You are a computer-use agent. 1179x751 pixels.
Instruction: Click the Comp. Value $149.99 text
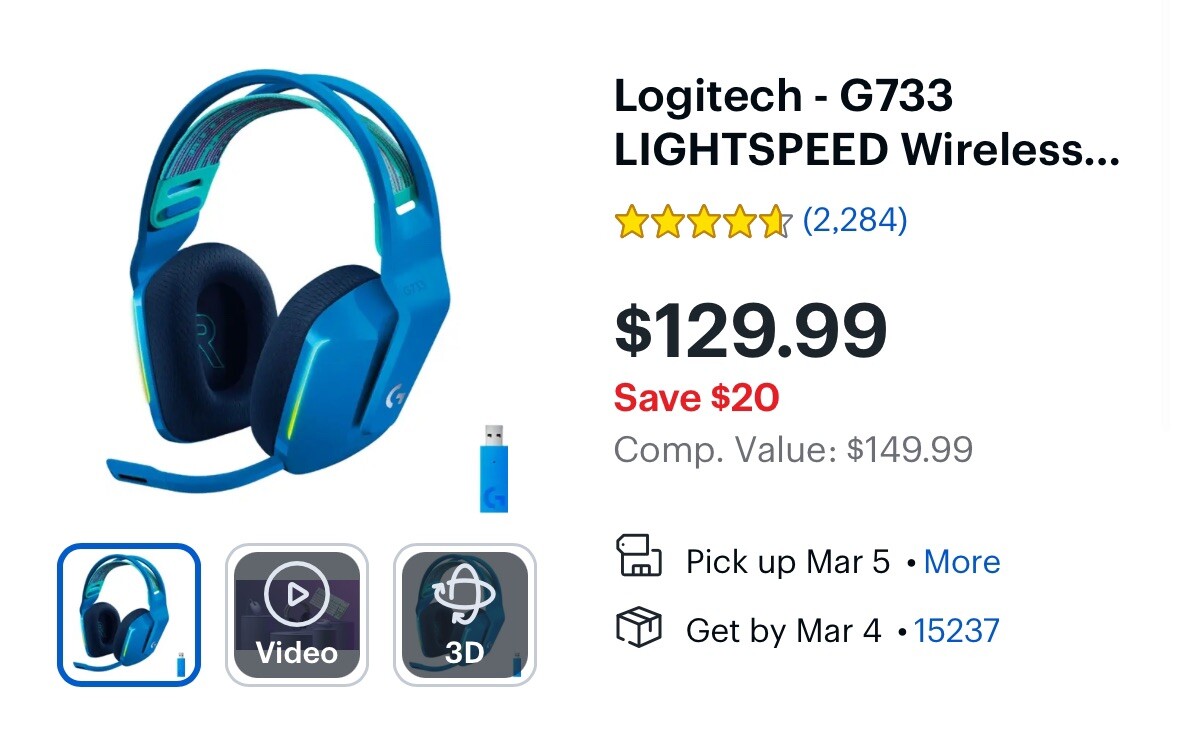tap(793, 450)
